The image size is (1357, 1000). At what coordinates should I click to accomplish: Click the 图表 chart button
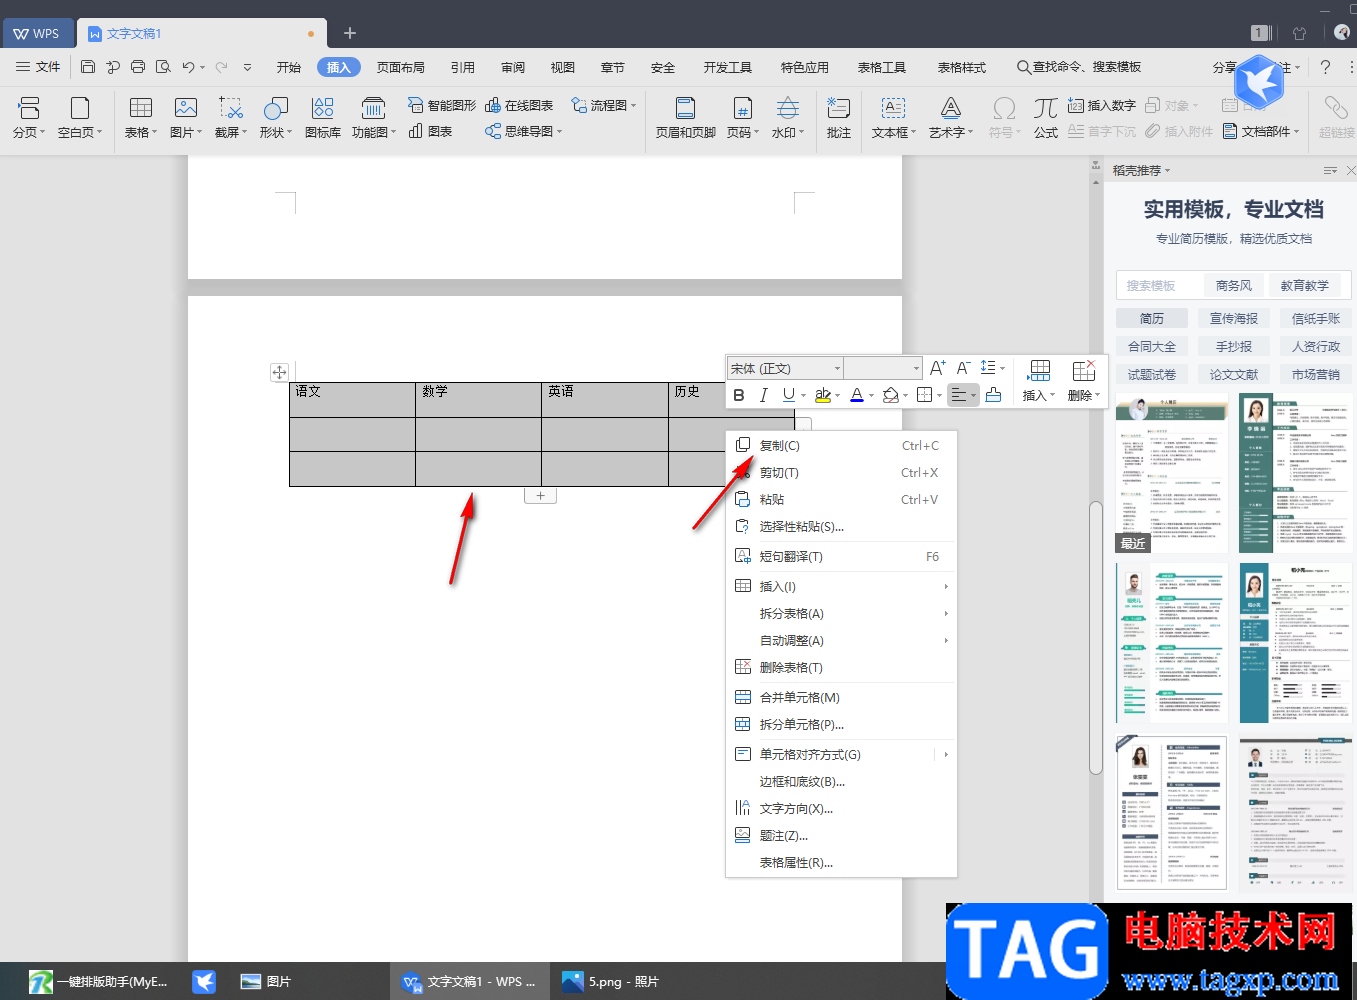(431, 131)
